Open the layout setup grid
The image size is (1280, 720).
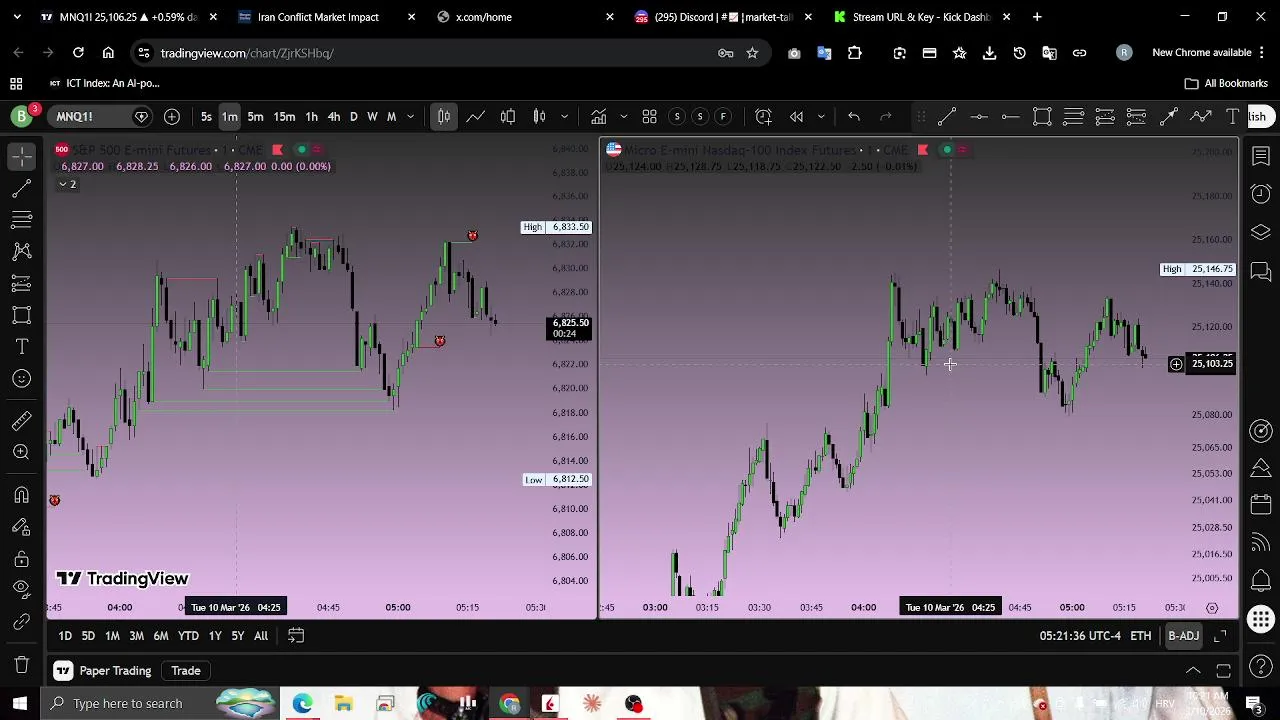coord(649,117)
